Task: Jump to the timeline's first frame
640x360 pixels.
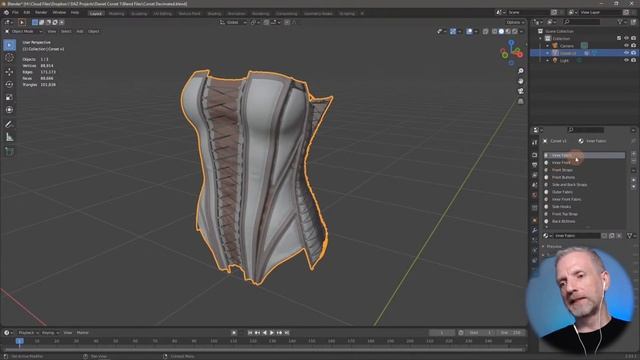Action: click(250, 333)
